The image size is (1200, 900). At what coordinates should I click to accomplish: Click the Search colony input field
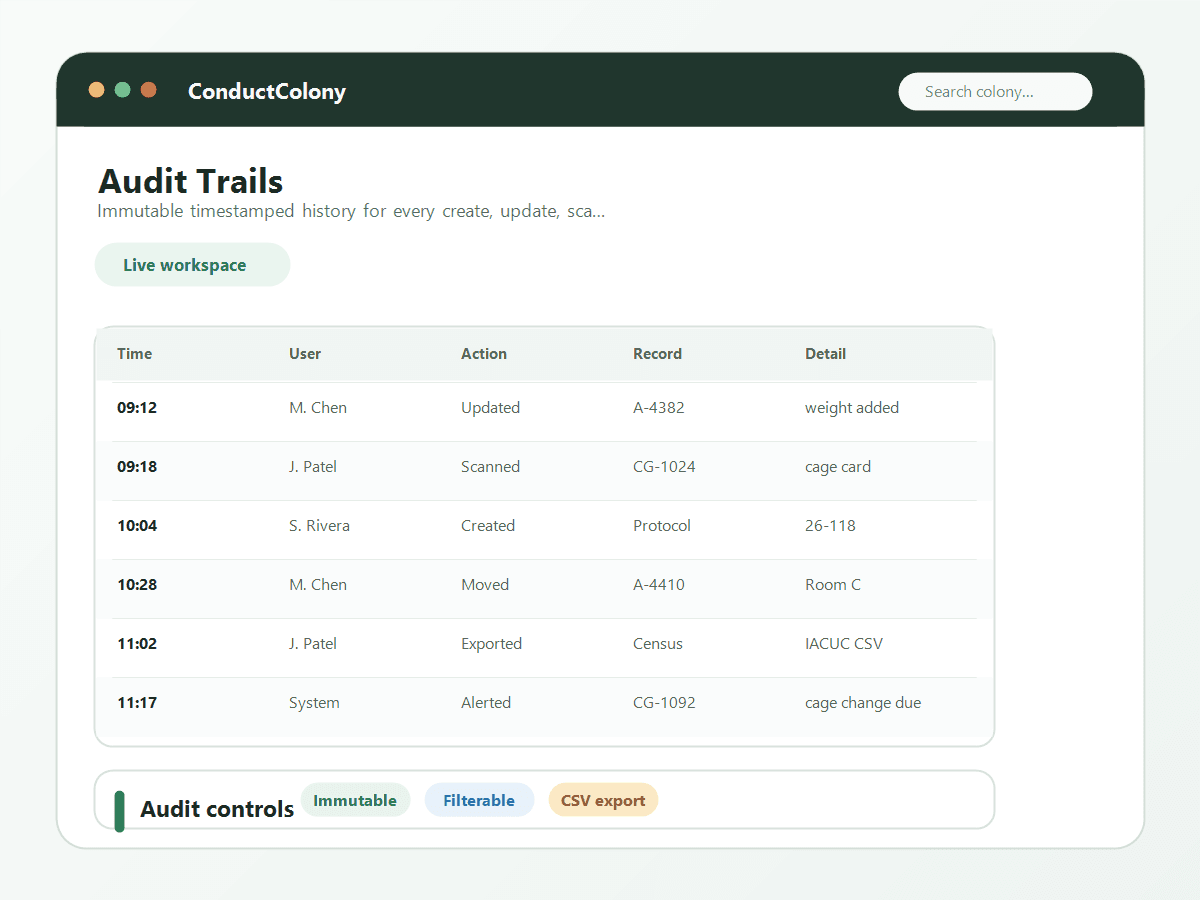(x=995, y=91)
